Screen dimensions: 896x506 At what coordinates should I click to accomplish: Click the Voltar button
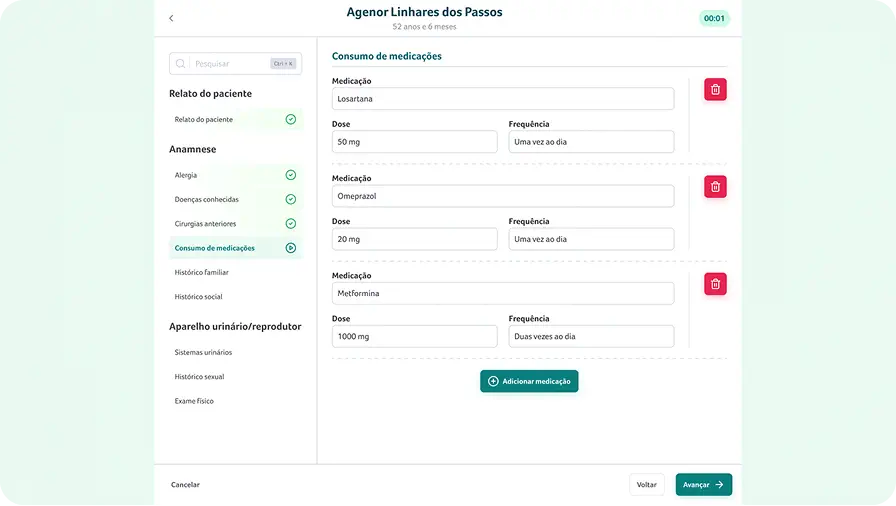[647, 485]
